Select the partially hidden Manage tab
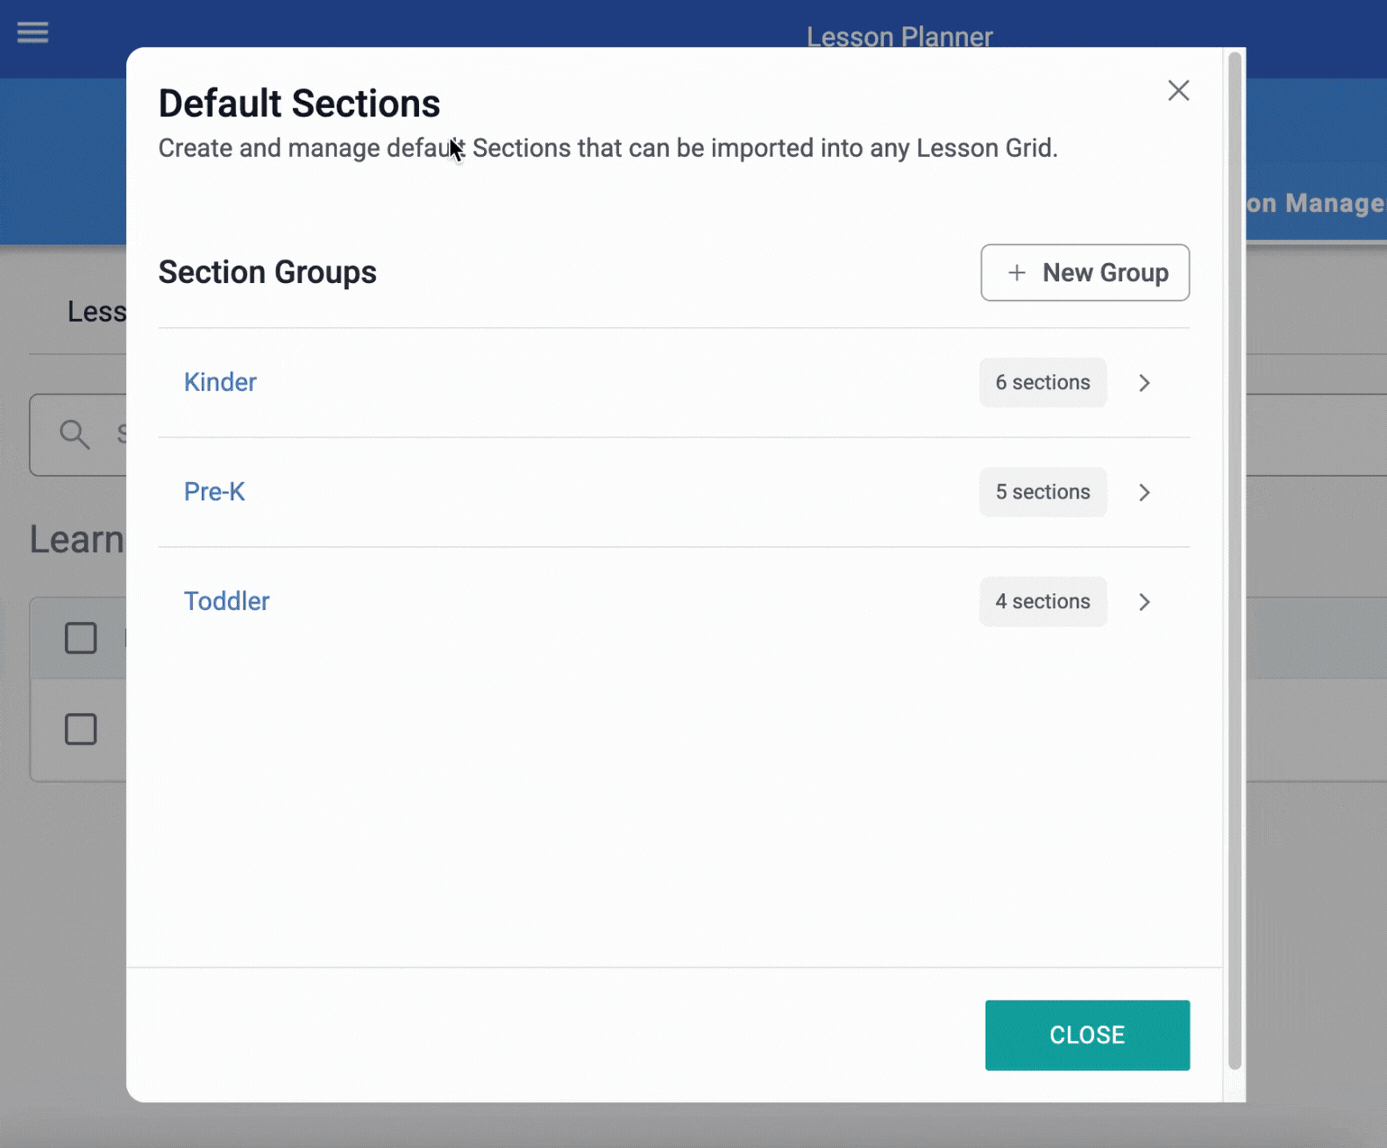The height and width of the screenshot is (1148, 1387). (x=1316, y=203)
